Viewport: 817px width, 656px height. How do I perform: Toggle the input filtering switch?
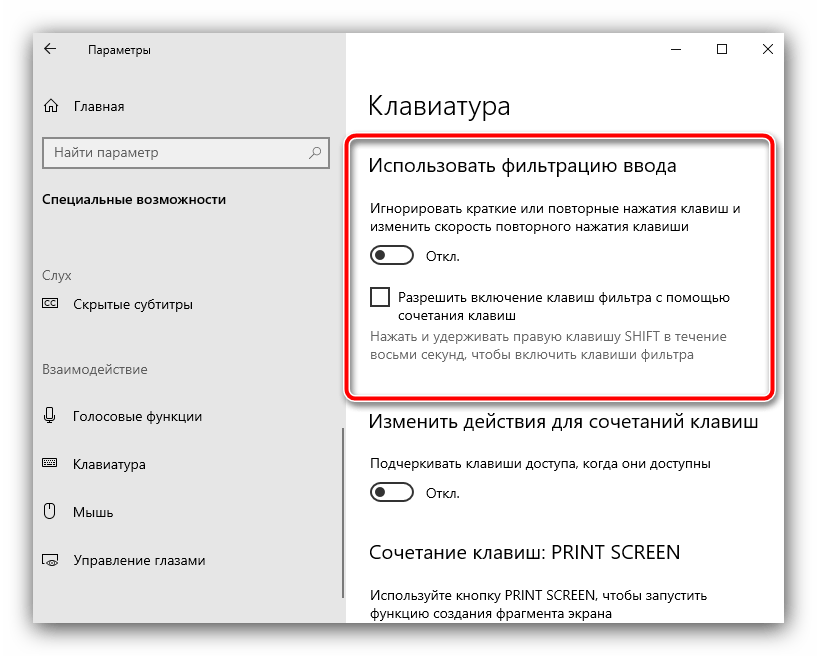pos(392,255)
